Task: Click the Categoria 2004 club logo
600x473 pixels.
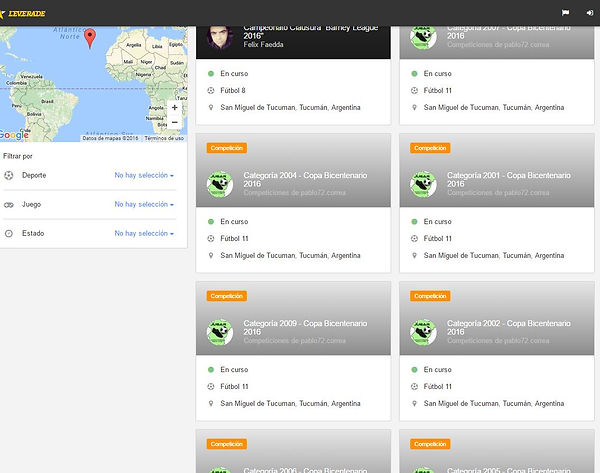Action: [x=220, y=184]
